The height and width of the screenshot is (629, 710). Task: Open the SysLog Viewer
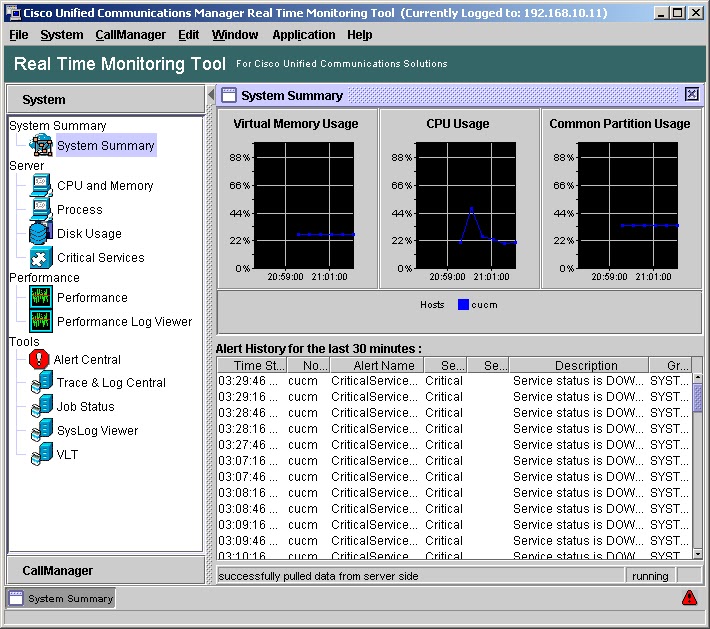coord(97,431)
